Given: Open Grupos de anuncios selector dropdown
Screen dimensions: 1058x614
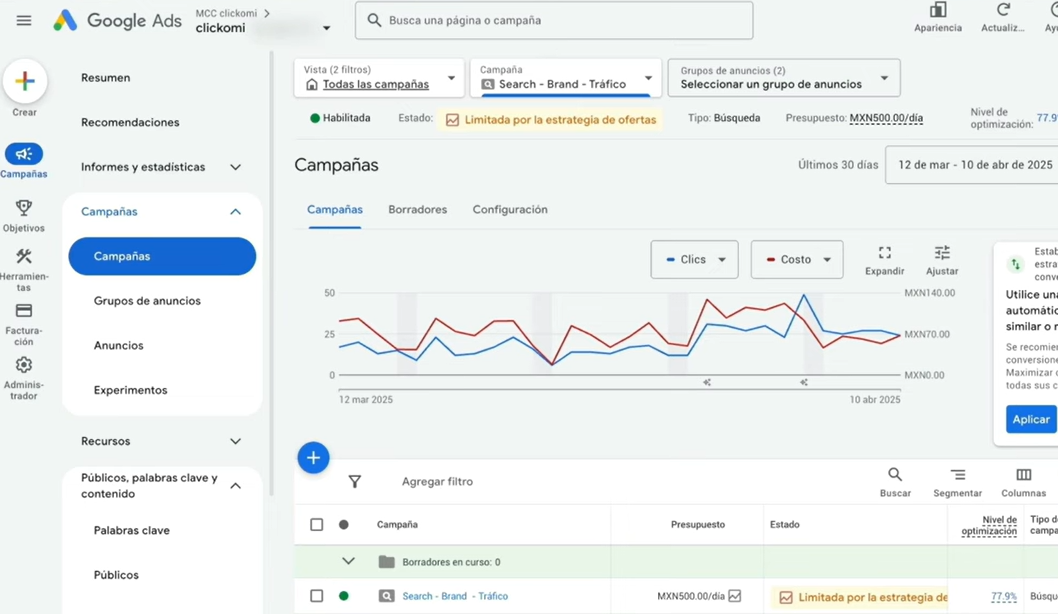Looking at the screenshot, I should point(783,78).
